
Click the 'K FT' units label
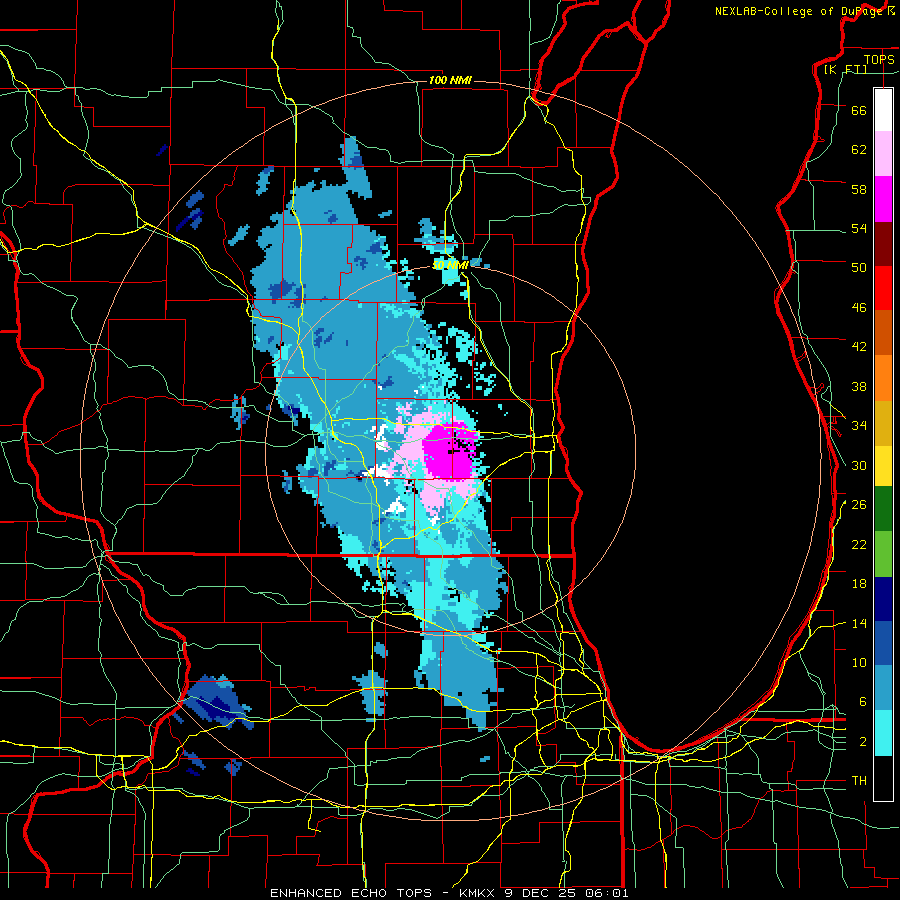tap(845, 69)
